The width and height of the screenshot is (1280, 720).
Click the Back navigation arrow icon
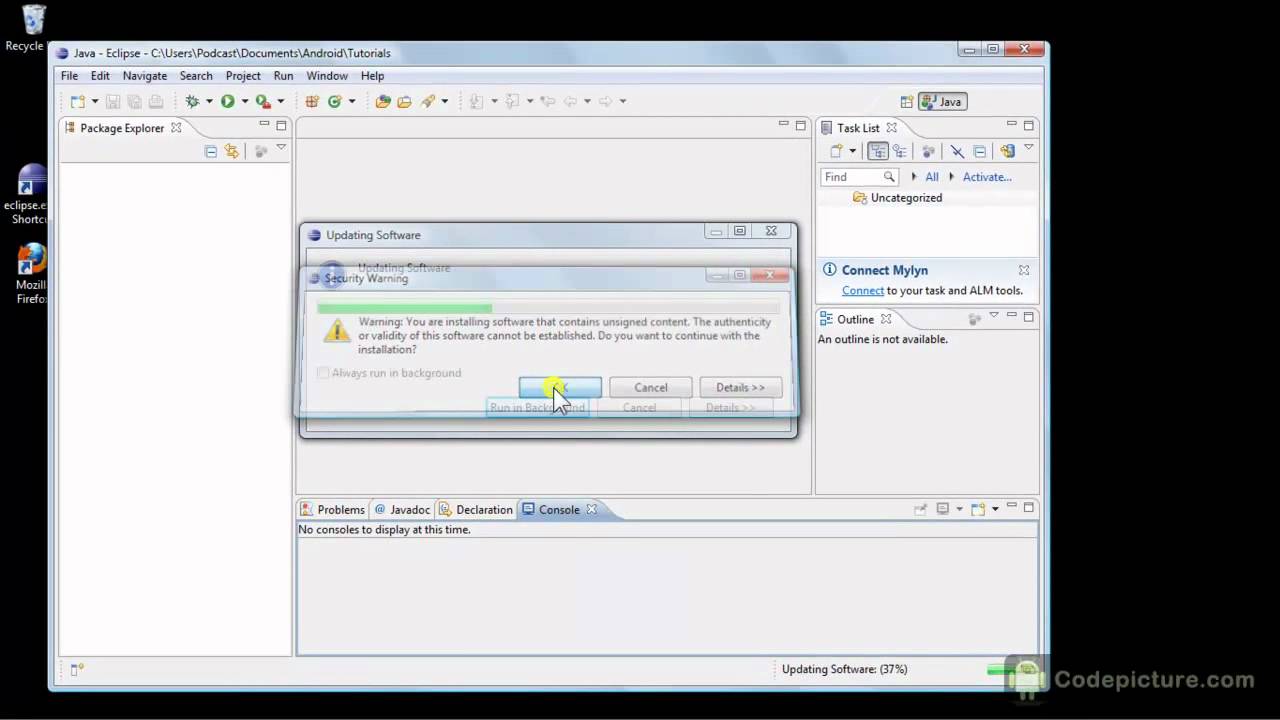[570, 101]
